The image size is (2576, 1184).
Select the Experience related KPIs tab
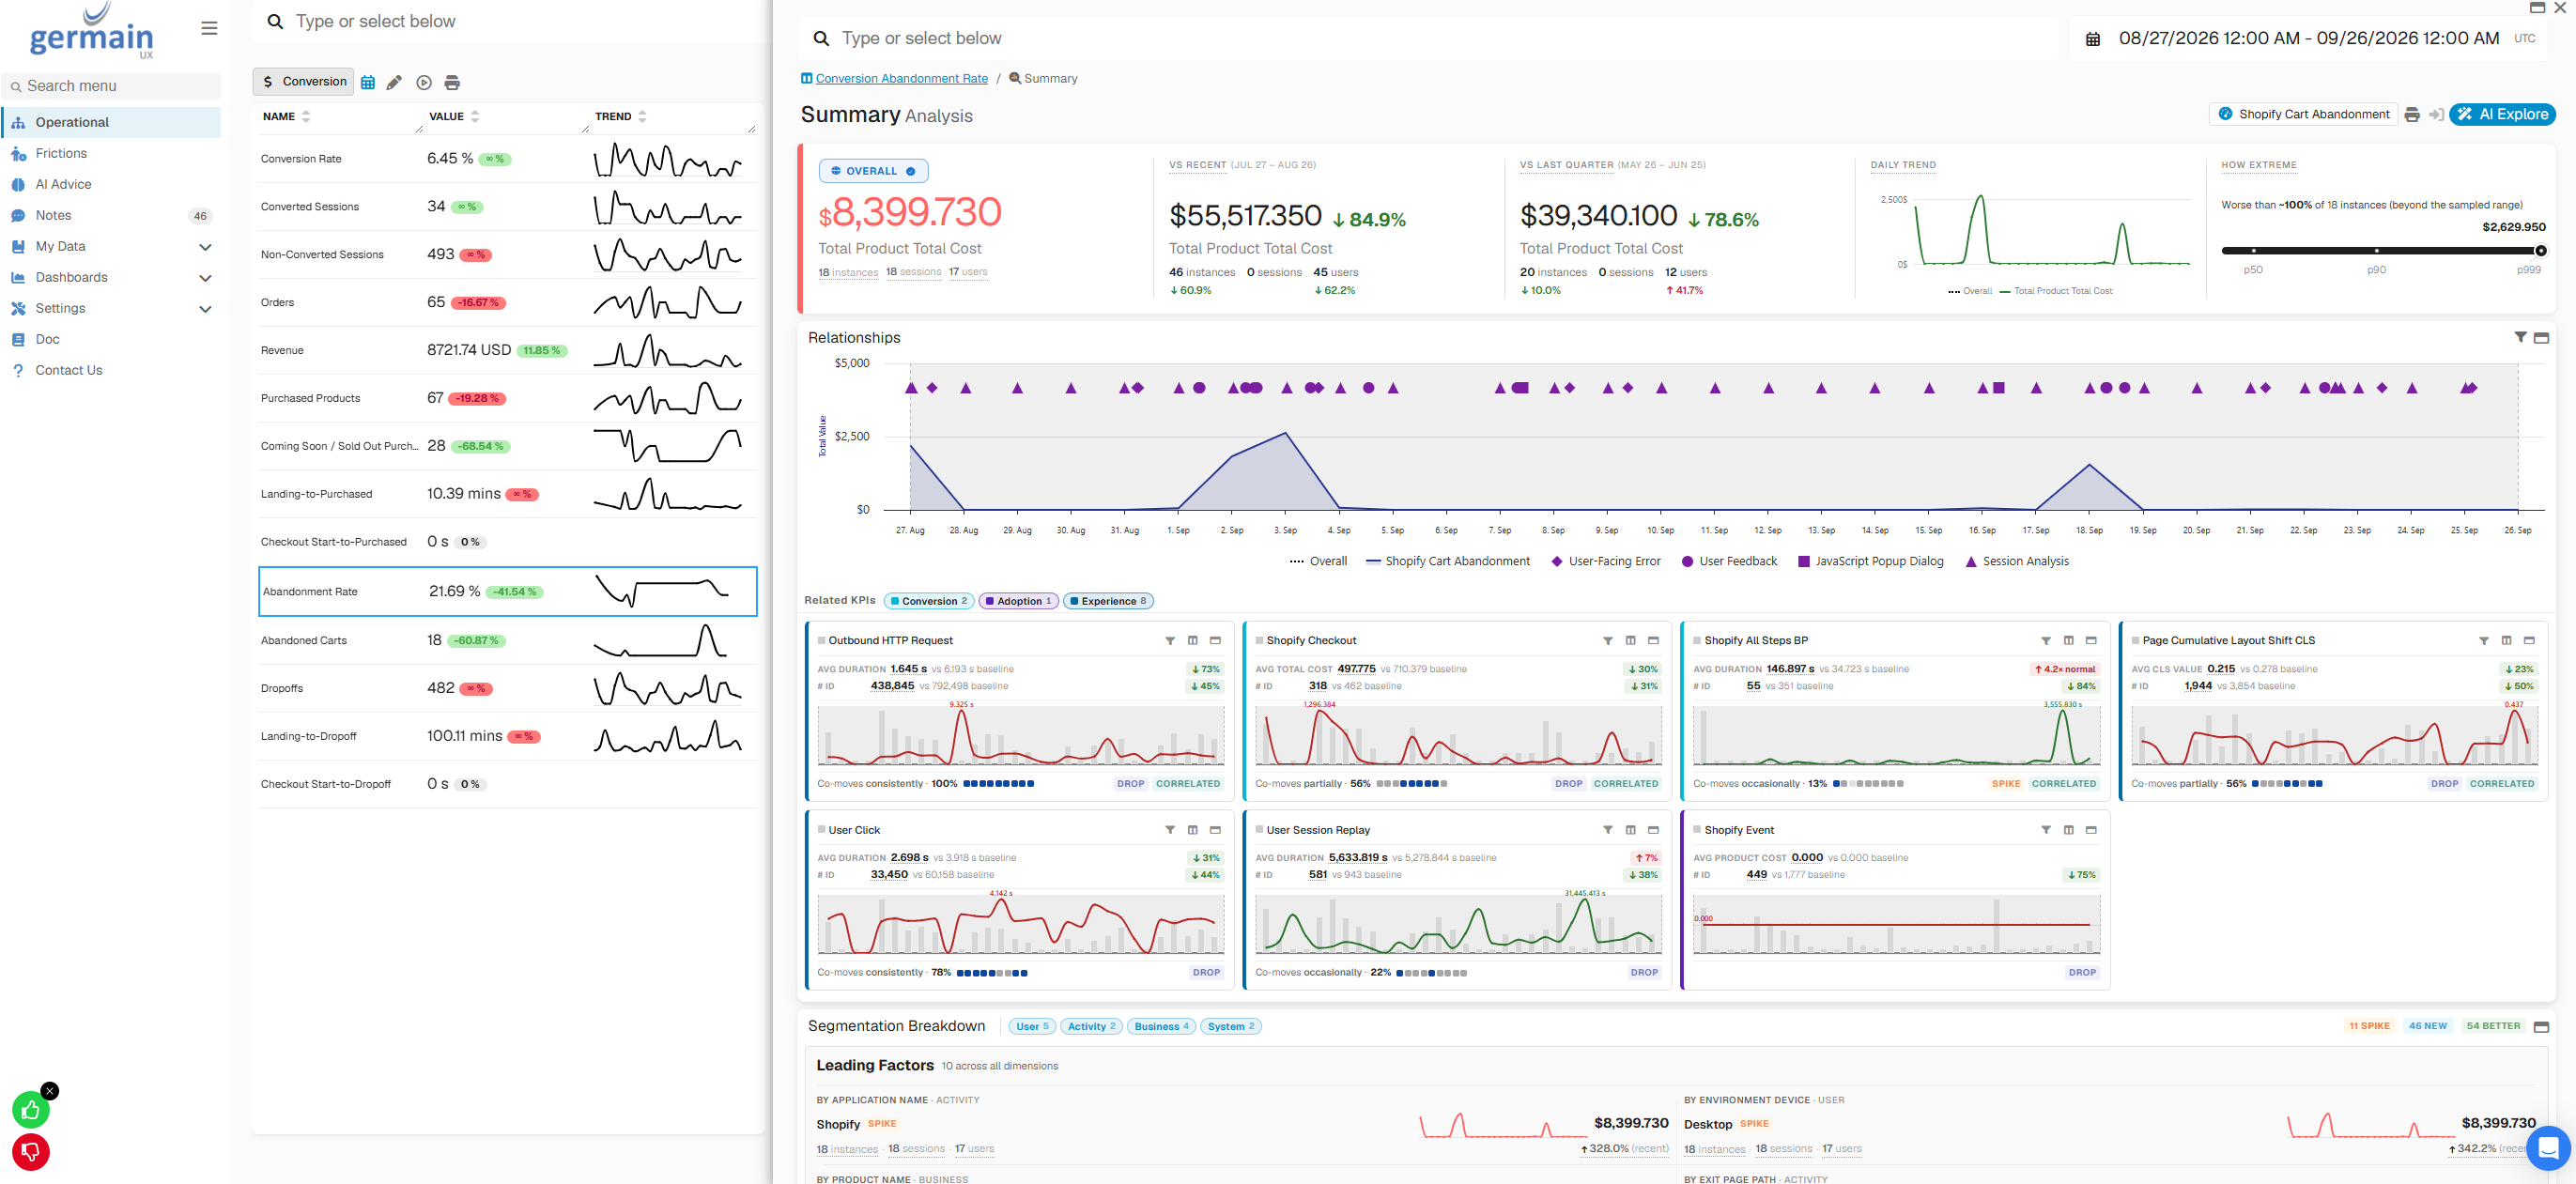(1108, 601)
